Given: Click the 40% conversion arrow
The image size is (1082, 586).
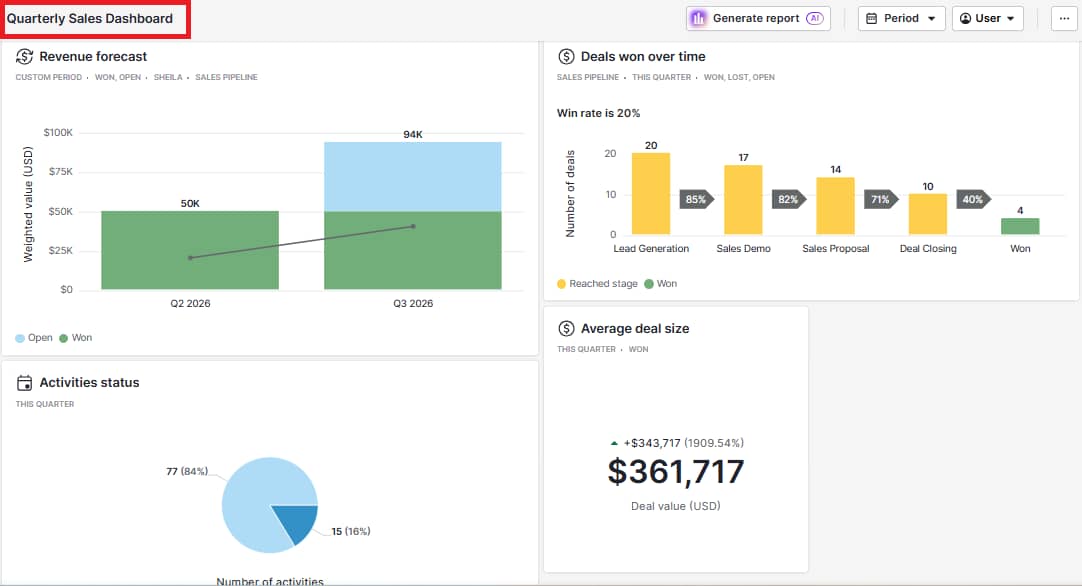Looking at the screenshot, I should pos(974,199).
